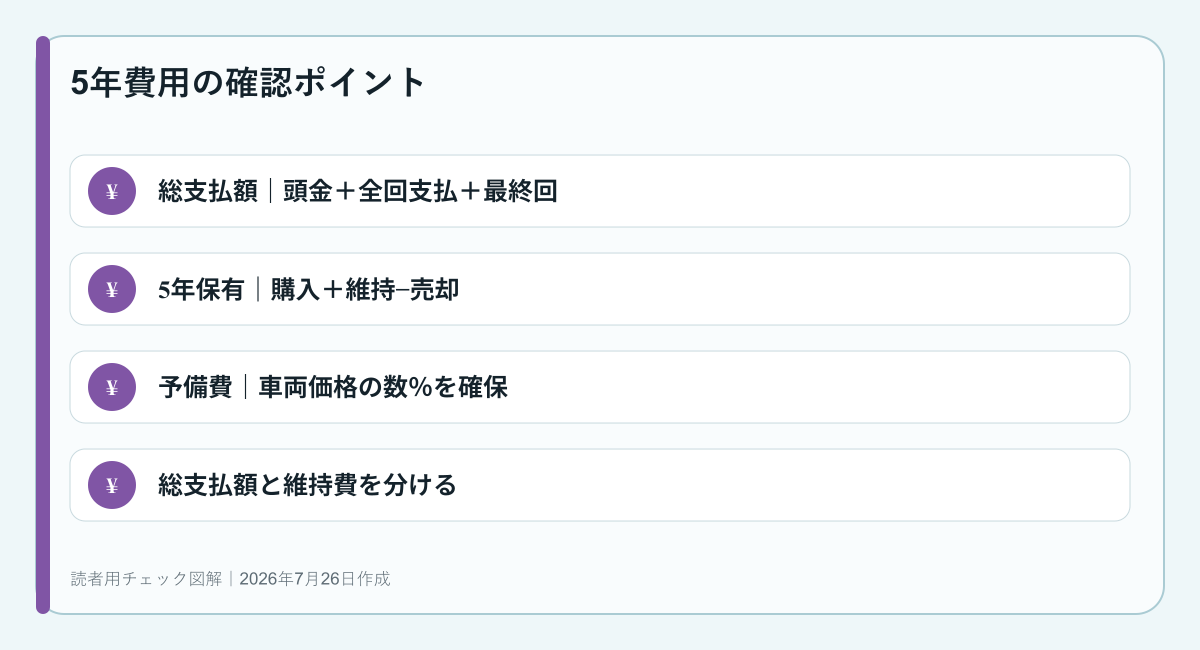1200x650 pixels.
Task: Click the purple vertical accent bar
Action: pos(43,325)
